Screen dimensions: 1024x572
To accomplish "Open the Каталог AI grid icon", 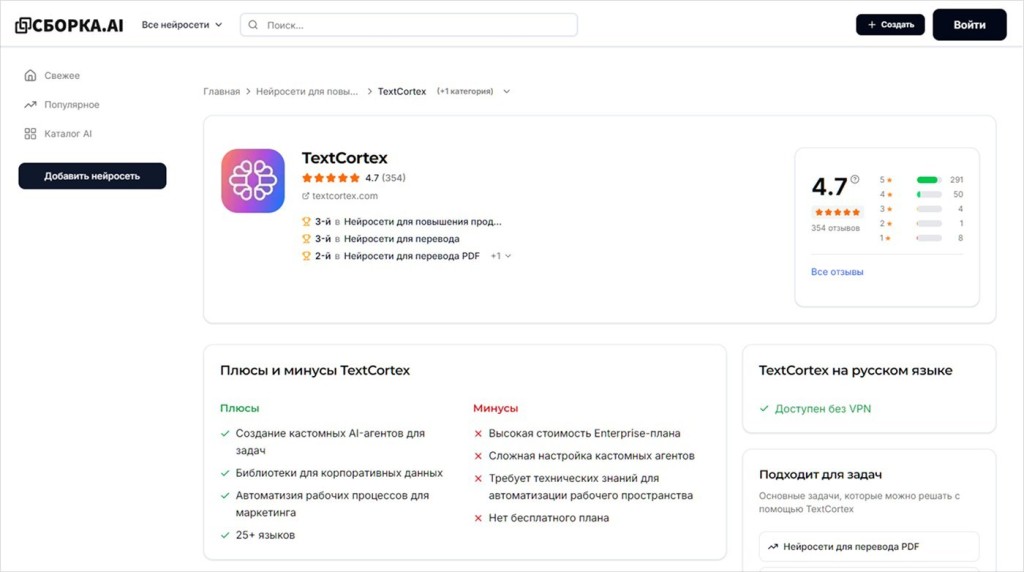I will point(30,133).
